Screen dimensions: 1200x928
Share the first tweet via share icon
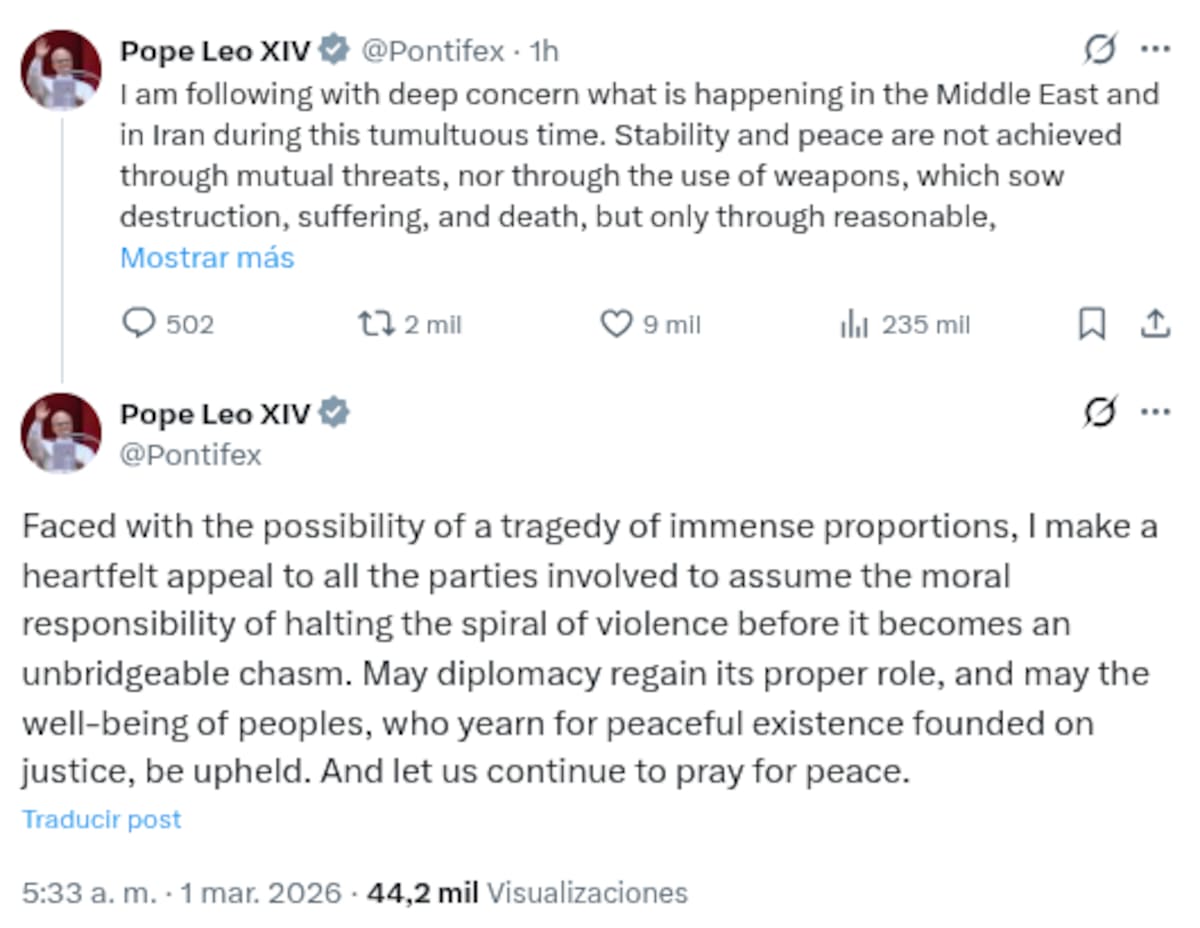tap(1154, 324)
